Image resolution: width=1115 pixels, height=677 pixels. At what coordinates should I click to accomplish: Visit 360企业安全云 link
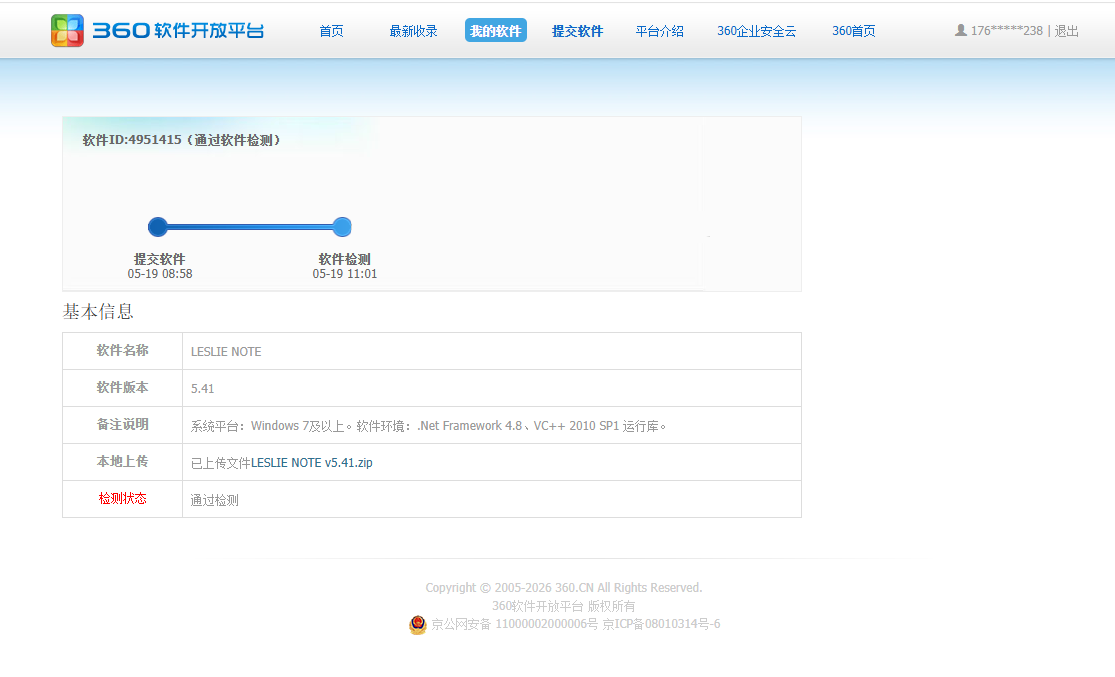(757, 31)
